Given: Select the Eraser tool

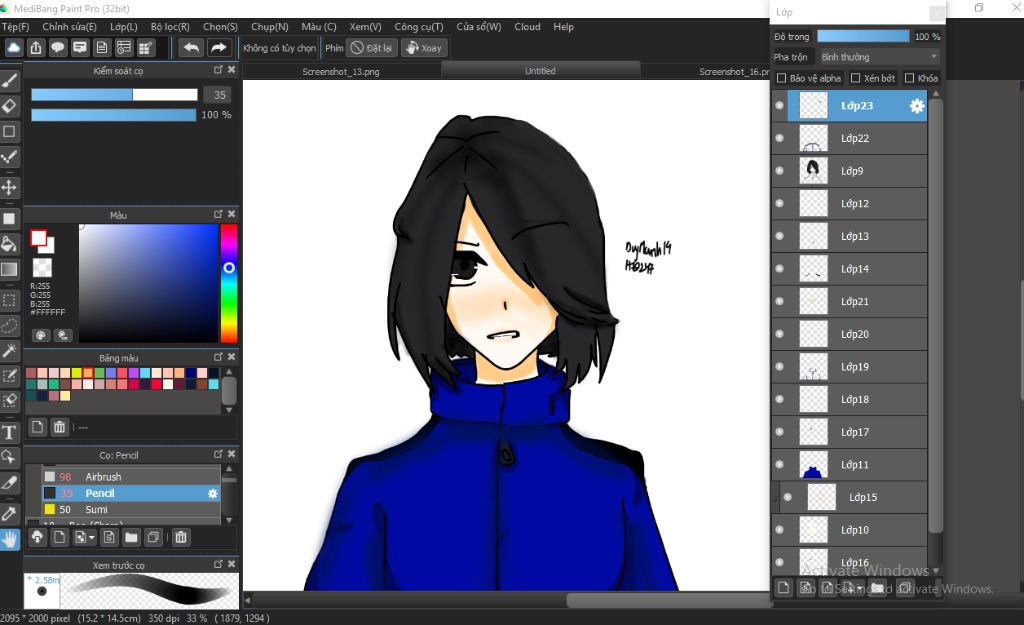Looking at the screenshot, I should (9, 106).
